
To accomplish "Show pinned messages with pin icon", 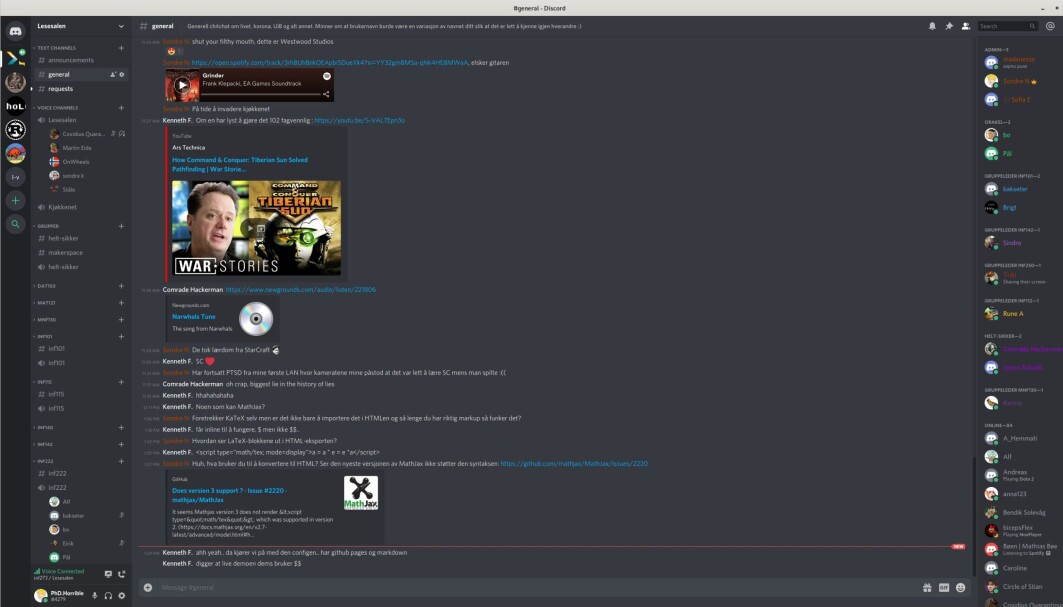I will pyautogui.click(x=949, y=26).
